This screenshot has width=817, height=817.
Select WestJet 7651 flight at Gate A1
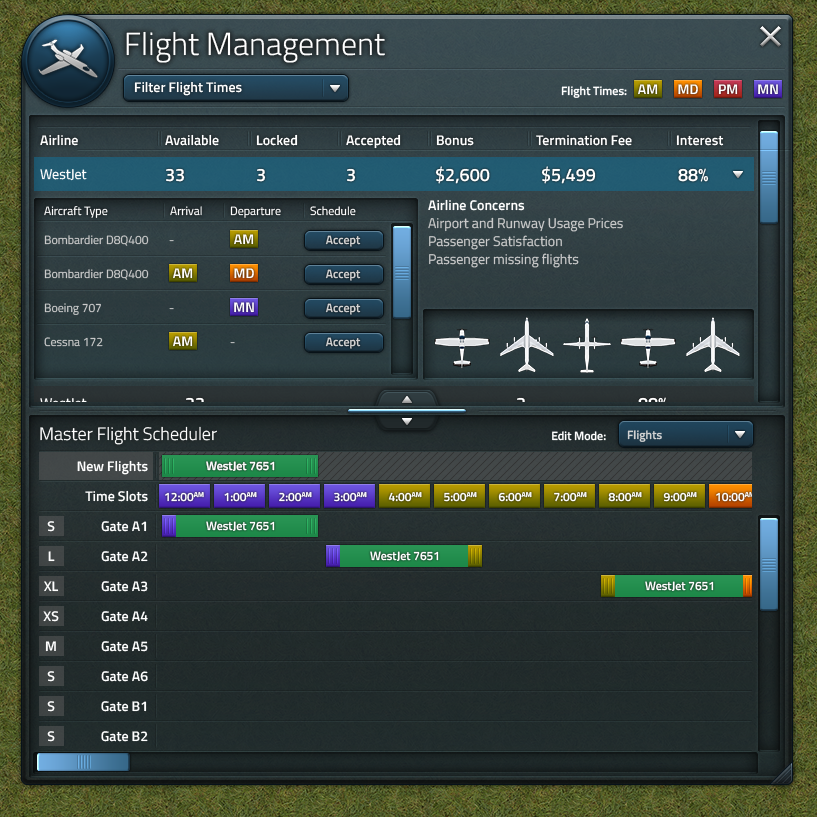coord(240,526)
